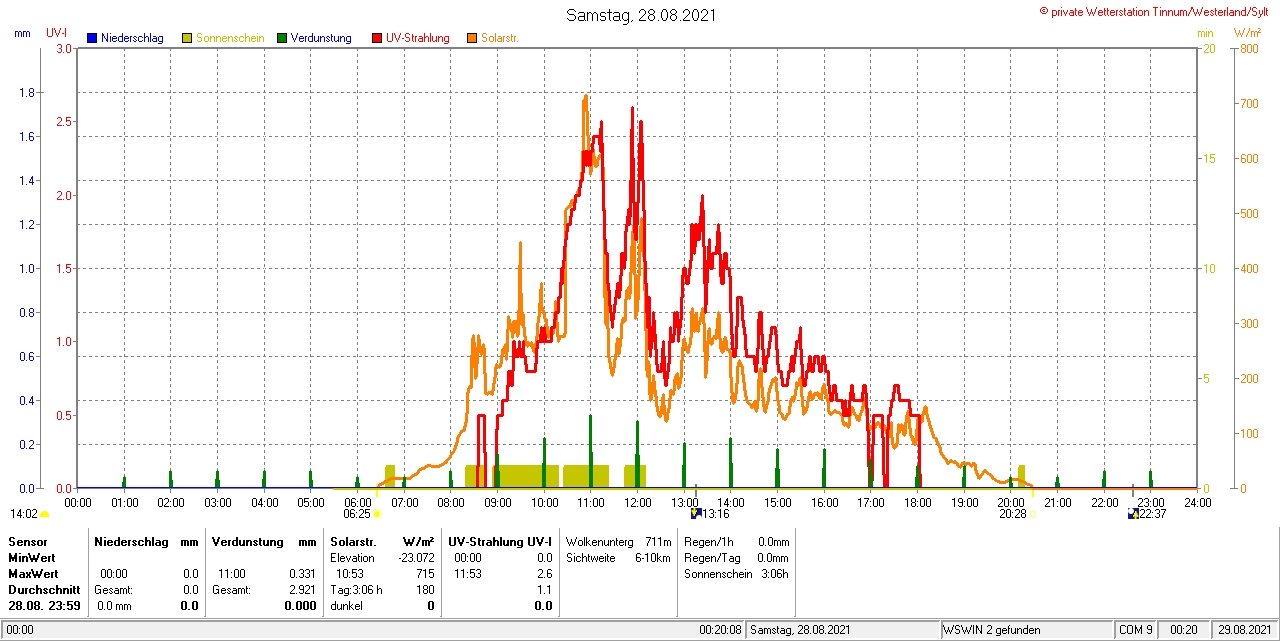
Task: Click the Sonnenschein 3:06h entry
Action: tap(736, 574)
